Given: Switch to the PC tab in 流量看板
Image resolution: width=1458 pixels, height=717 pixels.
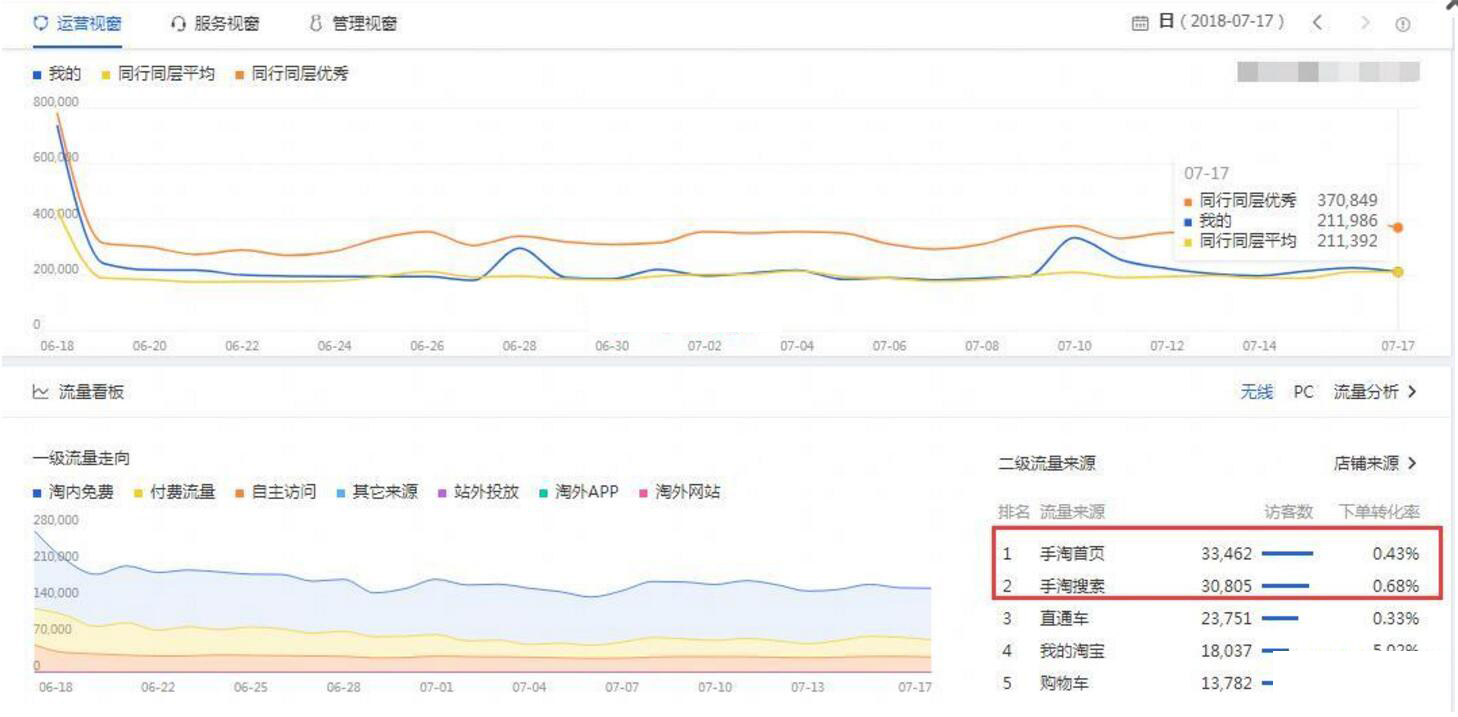Looking at the screenshot, I should coord(1302,392).
